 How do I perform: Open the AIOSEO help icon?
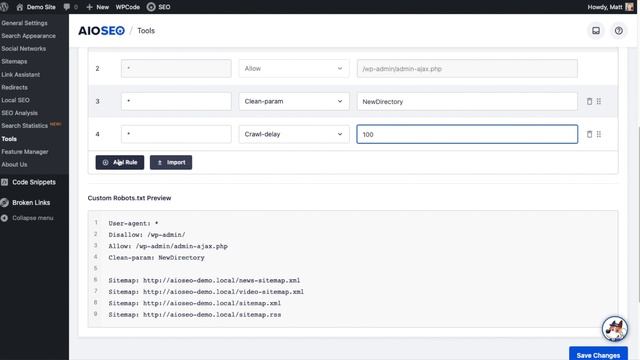pos(618,31)
